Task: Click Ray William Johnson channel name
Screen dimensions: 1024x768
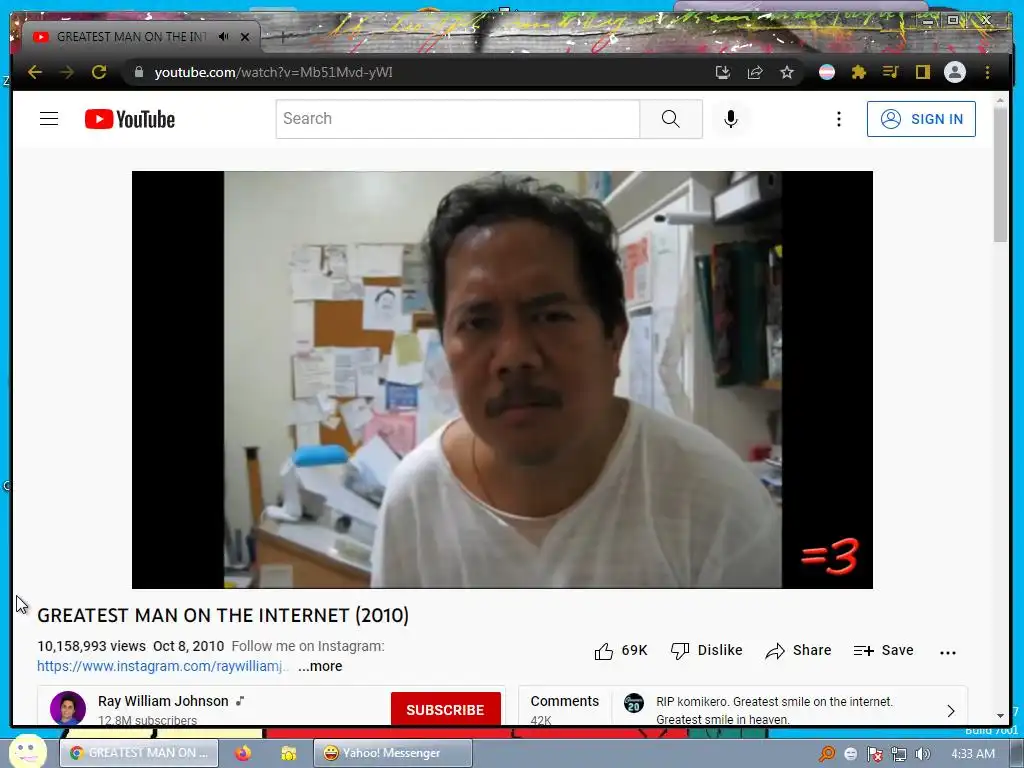Action: coord(163,701)
